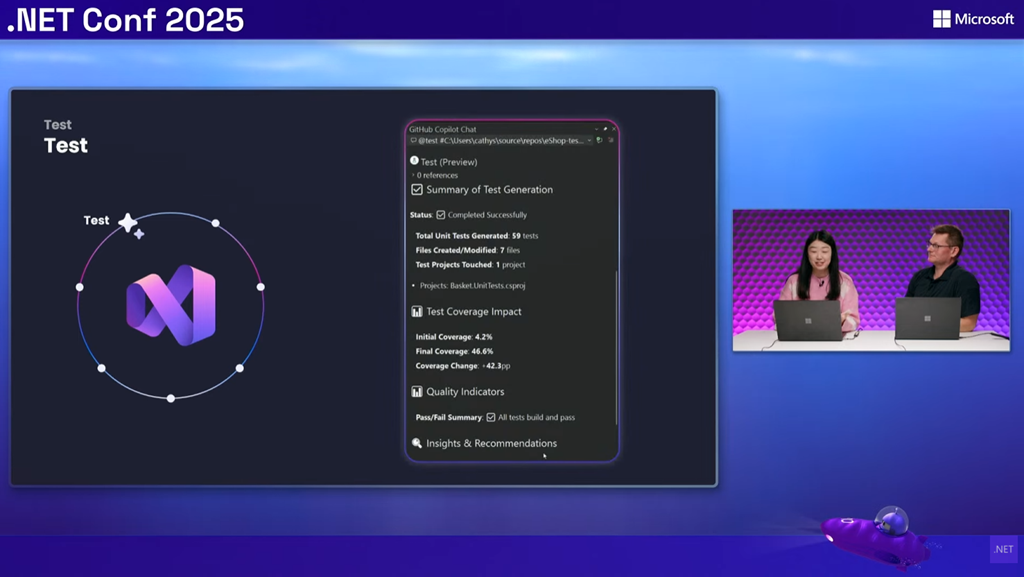Click the sparkle icon beside Test label

click(x=130, y=224)
